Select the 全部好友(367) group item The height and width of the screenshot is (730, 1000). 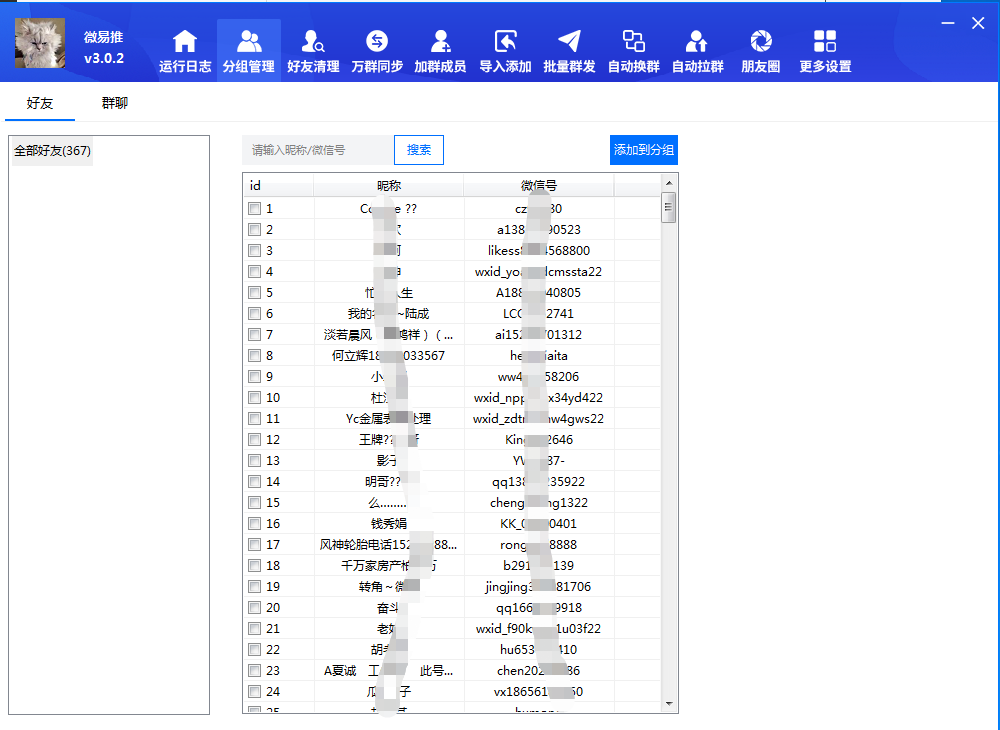pos(52,151)
